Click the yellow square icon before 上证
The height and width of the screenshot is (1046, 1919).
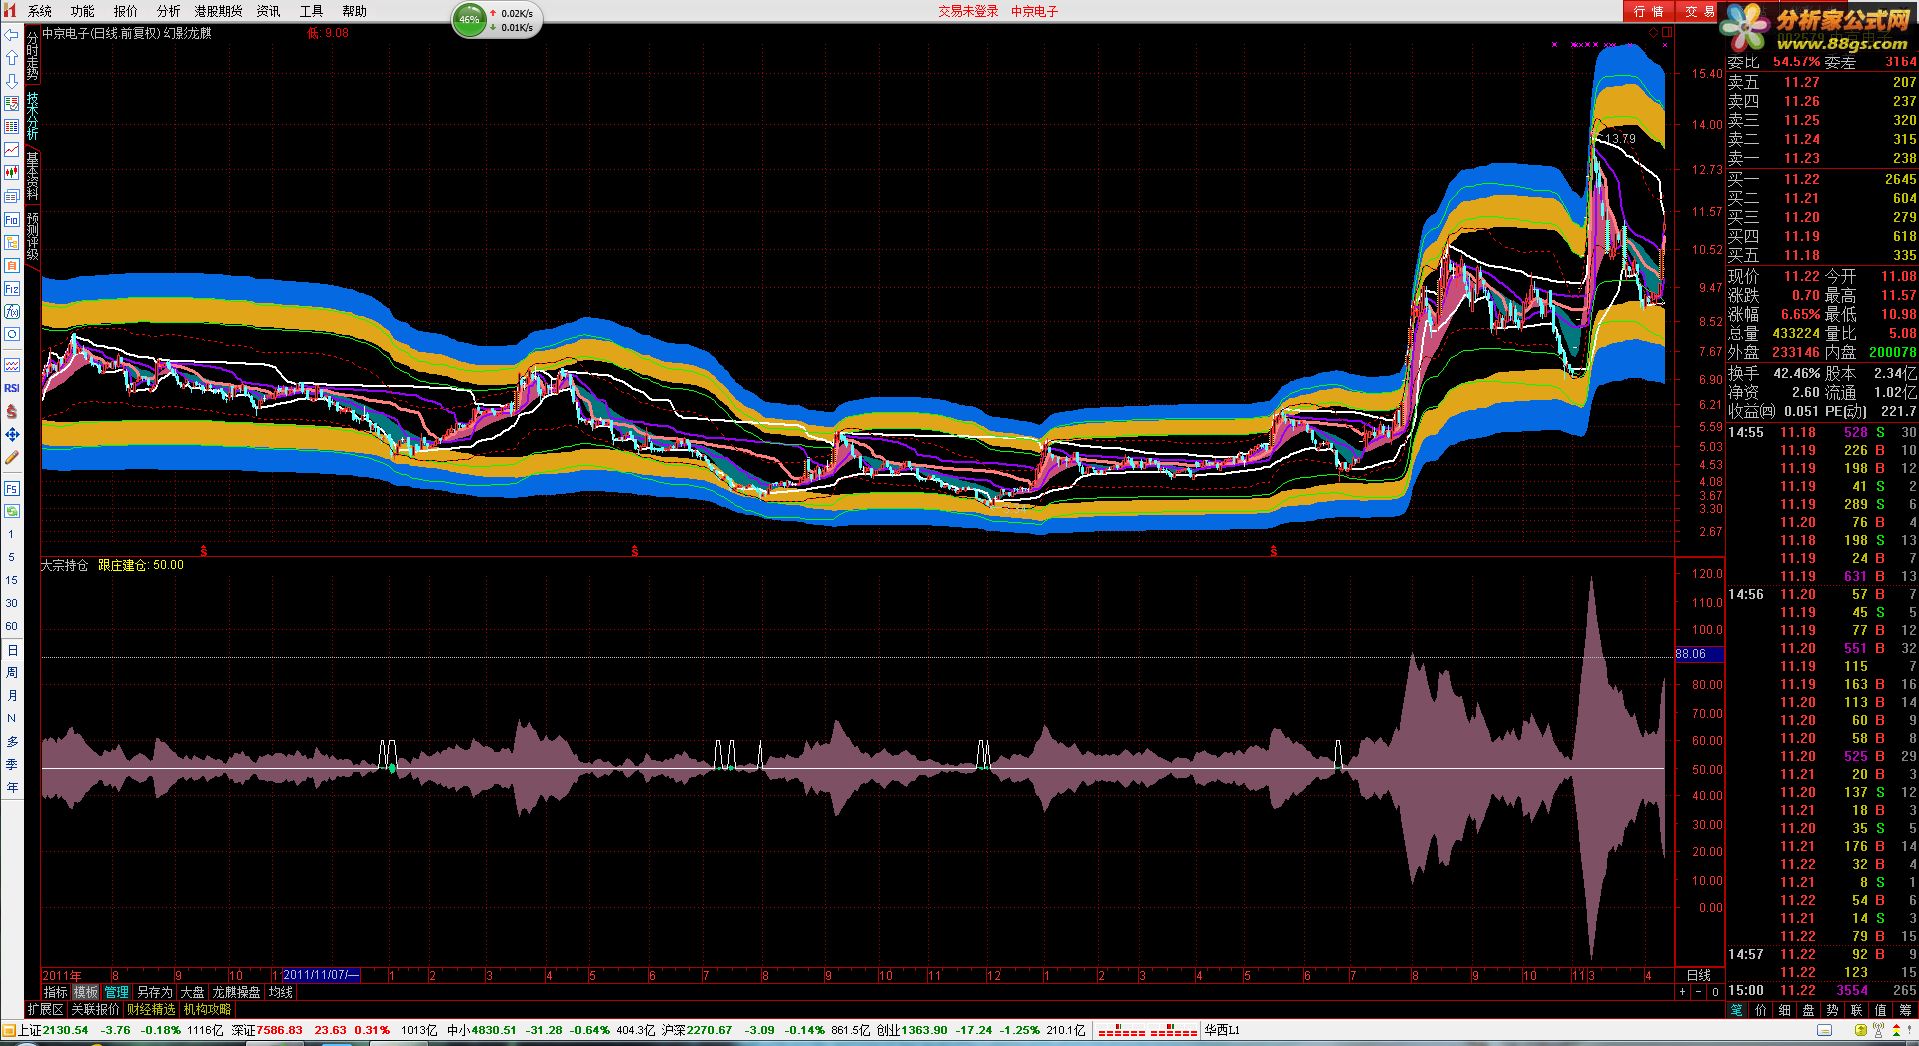tap(9, 1030)
